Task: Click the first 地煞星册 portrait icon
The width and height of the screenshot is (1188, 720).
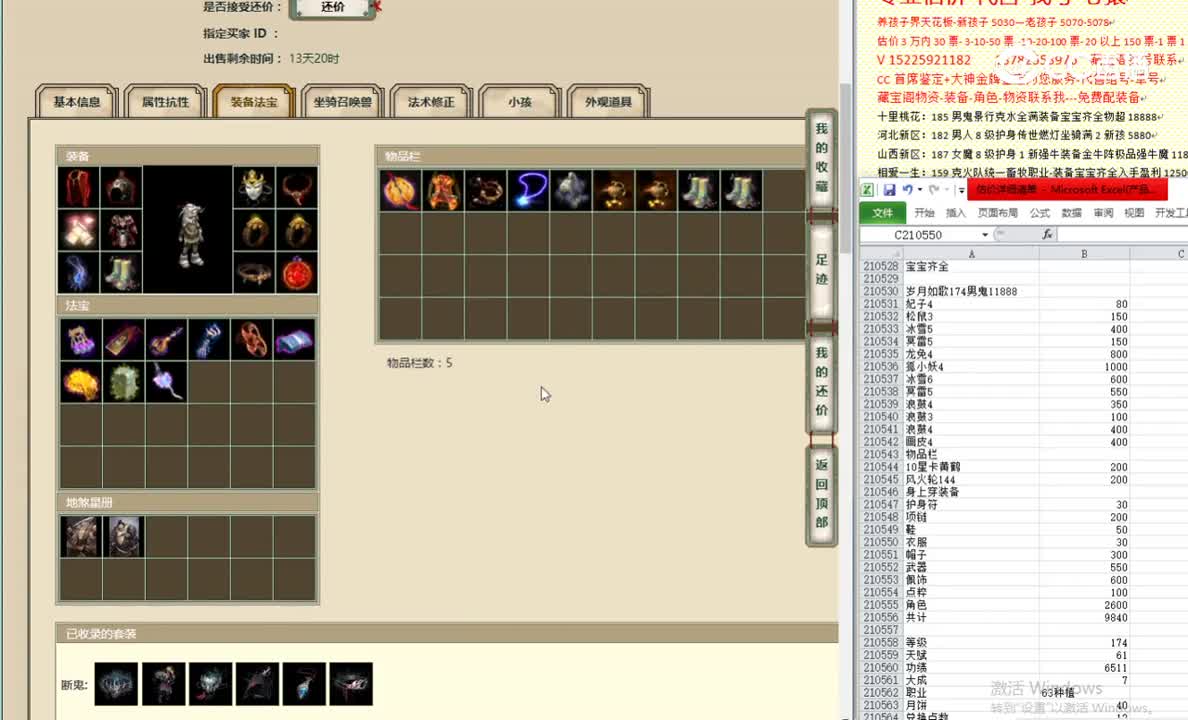Action: (x=80, y=537)
